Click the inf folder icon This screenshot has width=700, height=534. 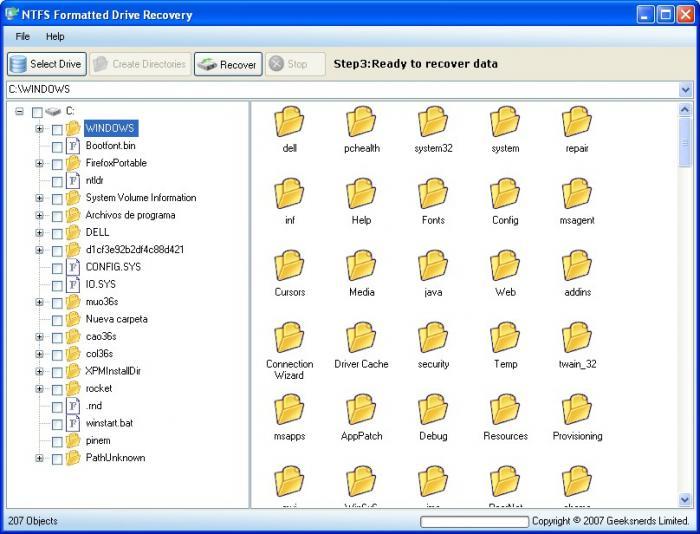[x=289, y=194]
